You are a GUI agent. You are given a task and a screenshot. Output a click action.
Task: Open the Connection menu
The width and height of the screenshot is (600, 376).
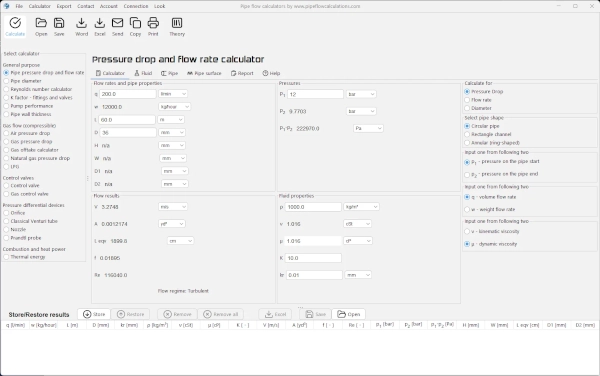[136, 6]
